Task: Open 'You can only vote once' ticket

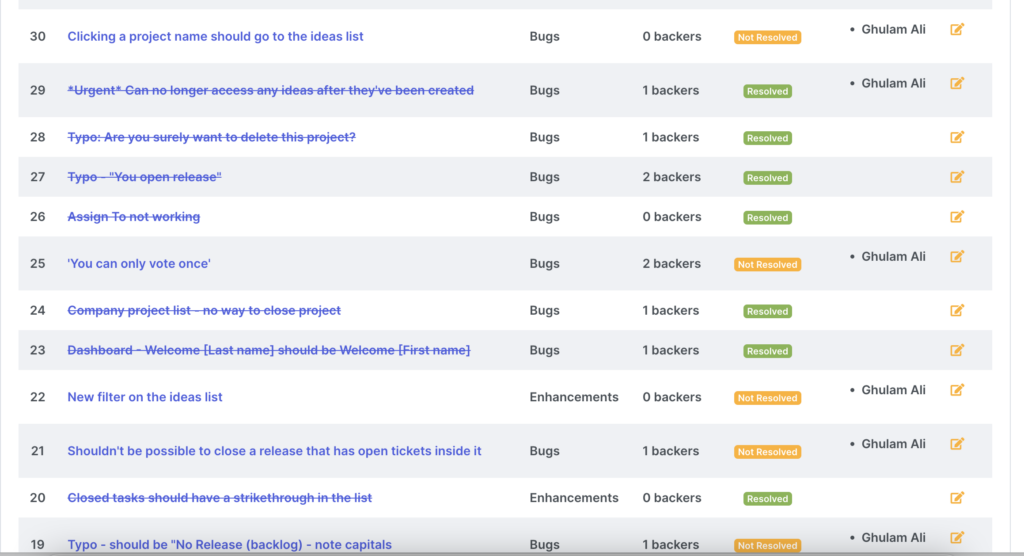Action: point(139,263)
